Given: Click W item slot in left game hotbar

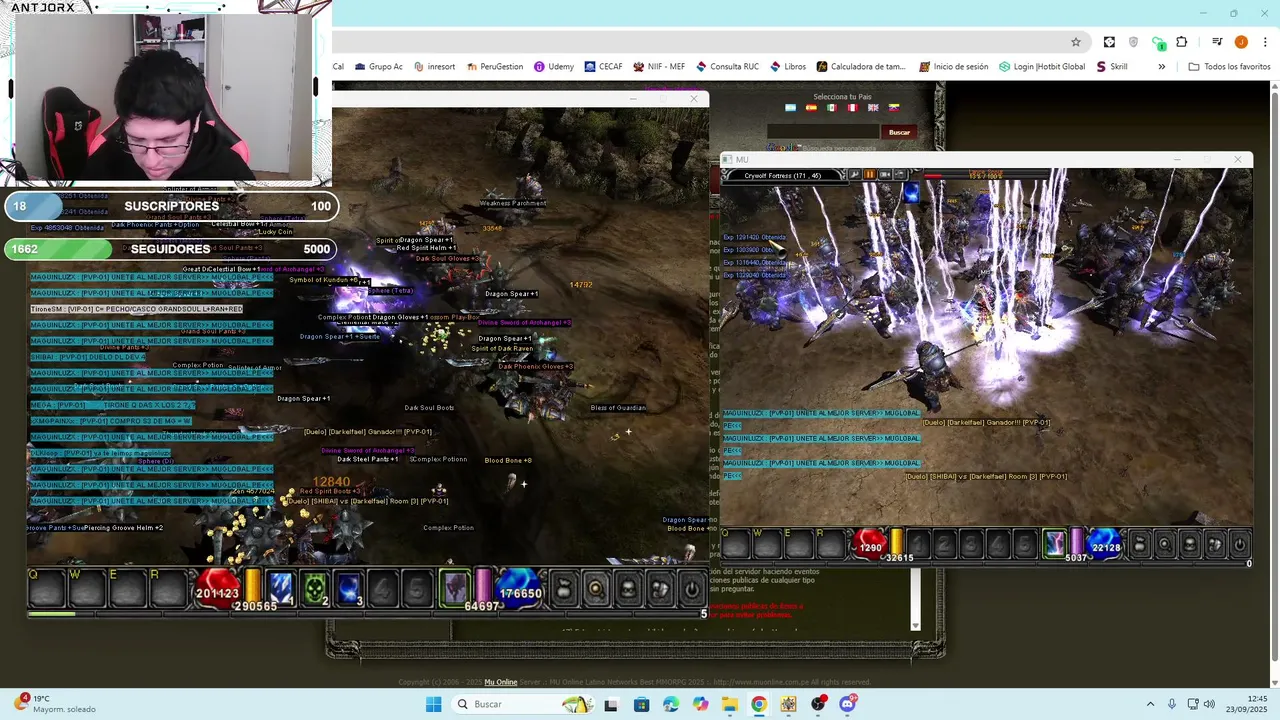Looking at the screenshot, I should click(x=87, y=589).
